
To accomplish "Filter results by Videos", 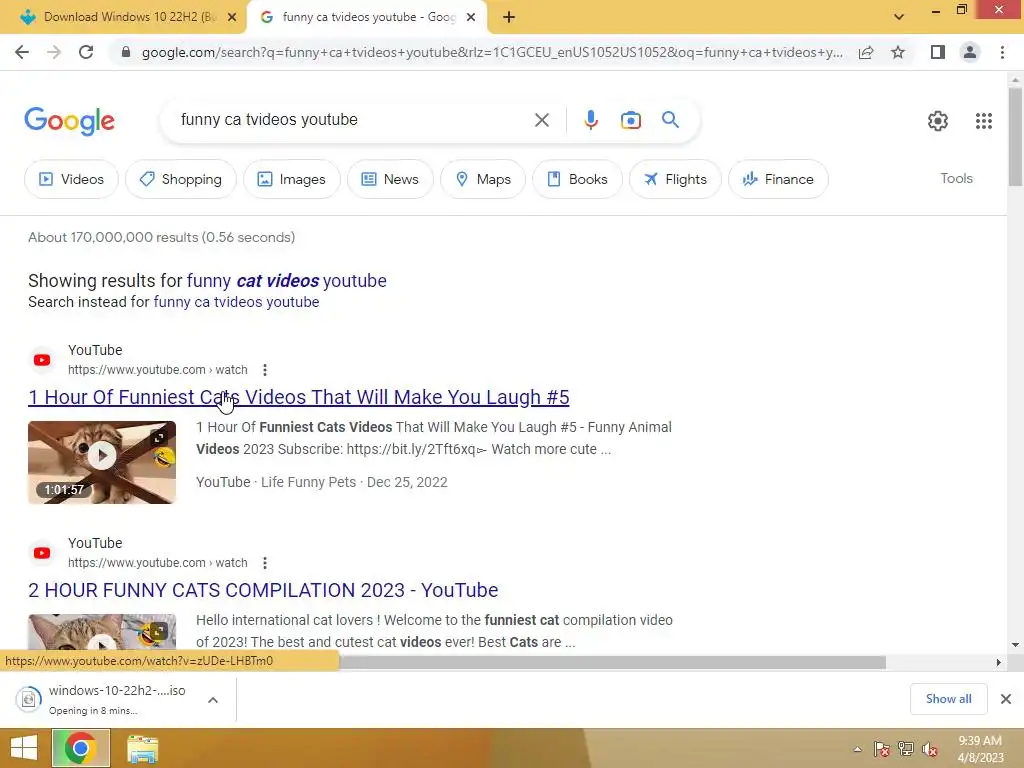I will coord(71,179).
